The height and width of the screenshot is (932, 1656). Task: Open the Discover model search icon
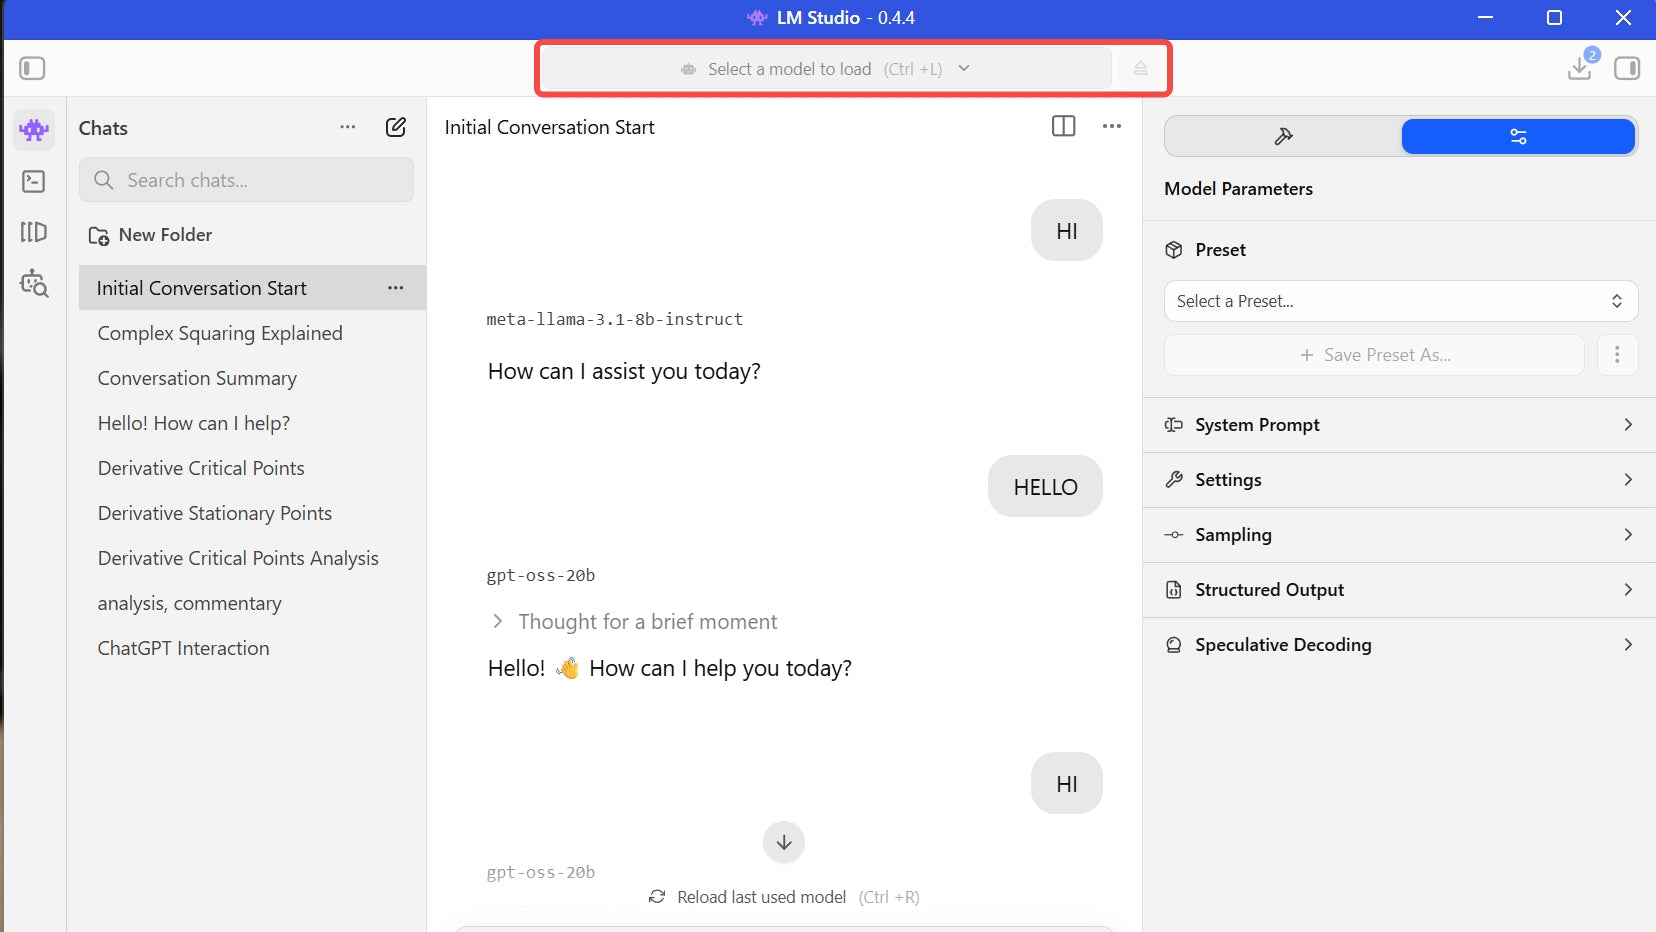point(34,283)
